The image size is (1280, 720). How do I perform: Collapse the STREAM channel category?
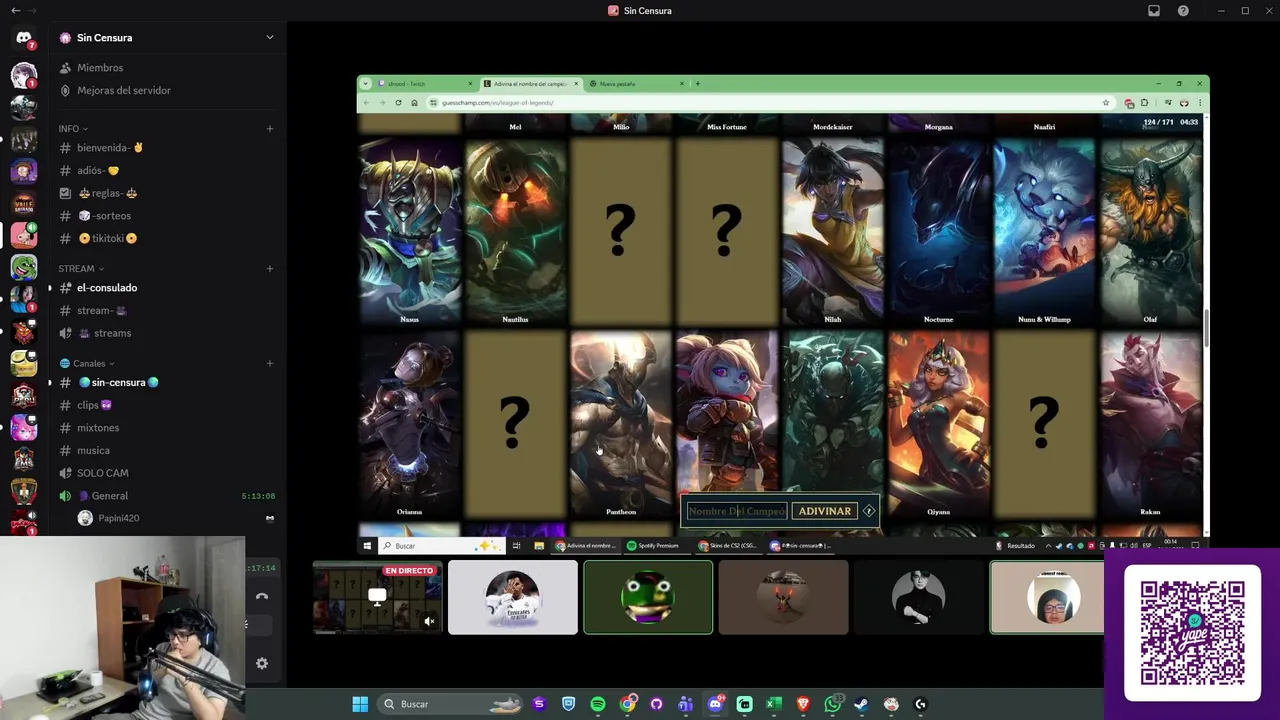tap(81, 268)
